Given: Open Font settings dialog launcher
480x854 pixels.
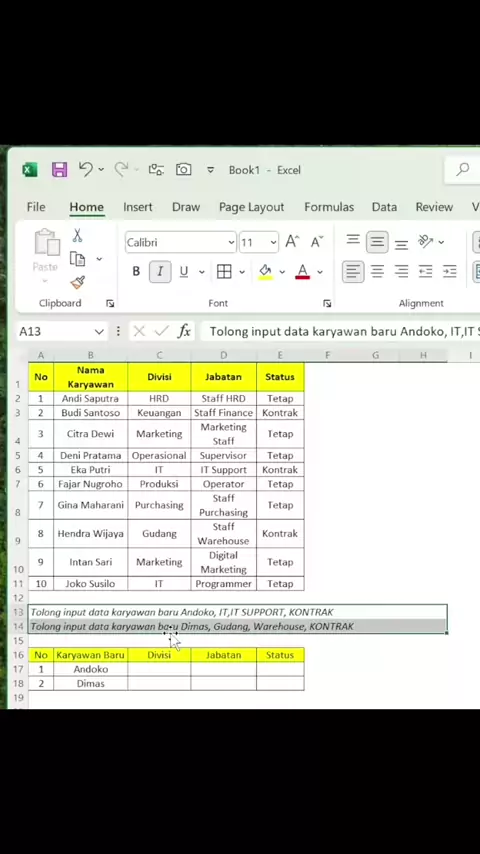Looking at the screenshot, I should click(x=327, y=303).
